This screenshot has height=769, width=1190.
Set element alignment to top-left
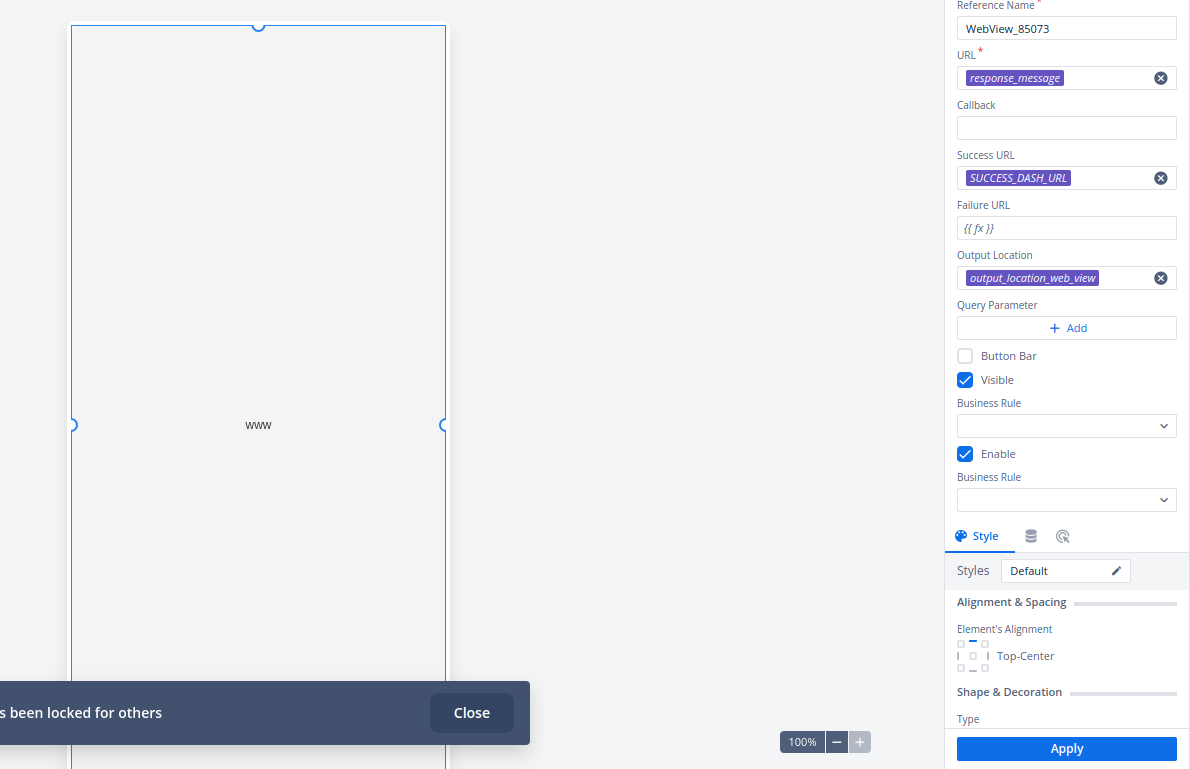point(961,645)
